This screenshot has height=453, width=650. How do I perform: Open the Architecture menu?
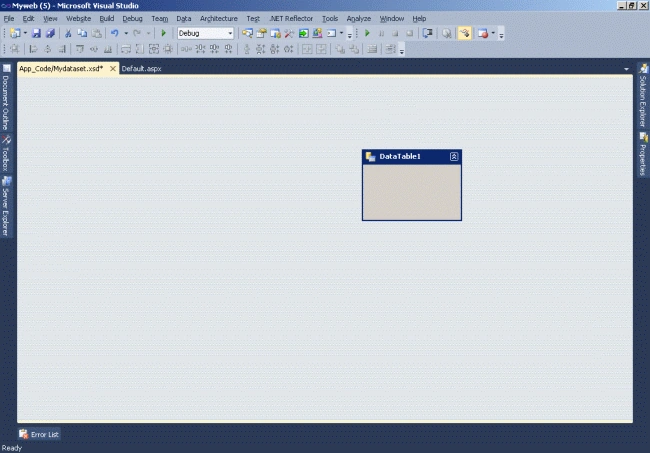pyautogui.click(x=218, y=19)
